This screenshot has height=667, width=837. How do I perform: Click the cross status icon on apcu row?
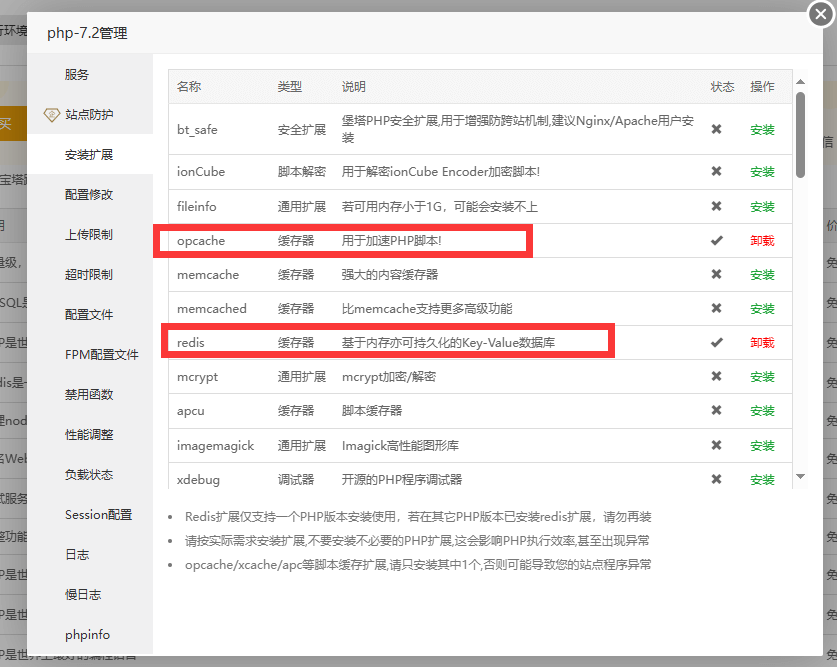717,411
